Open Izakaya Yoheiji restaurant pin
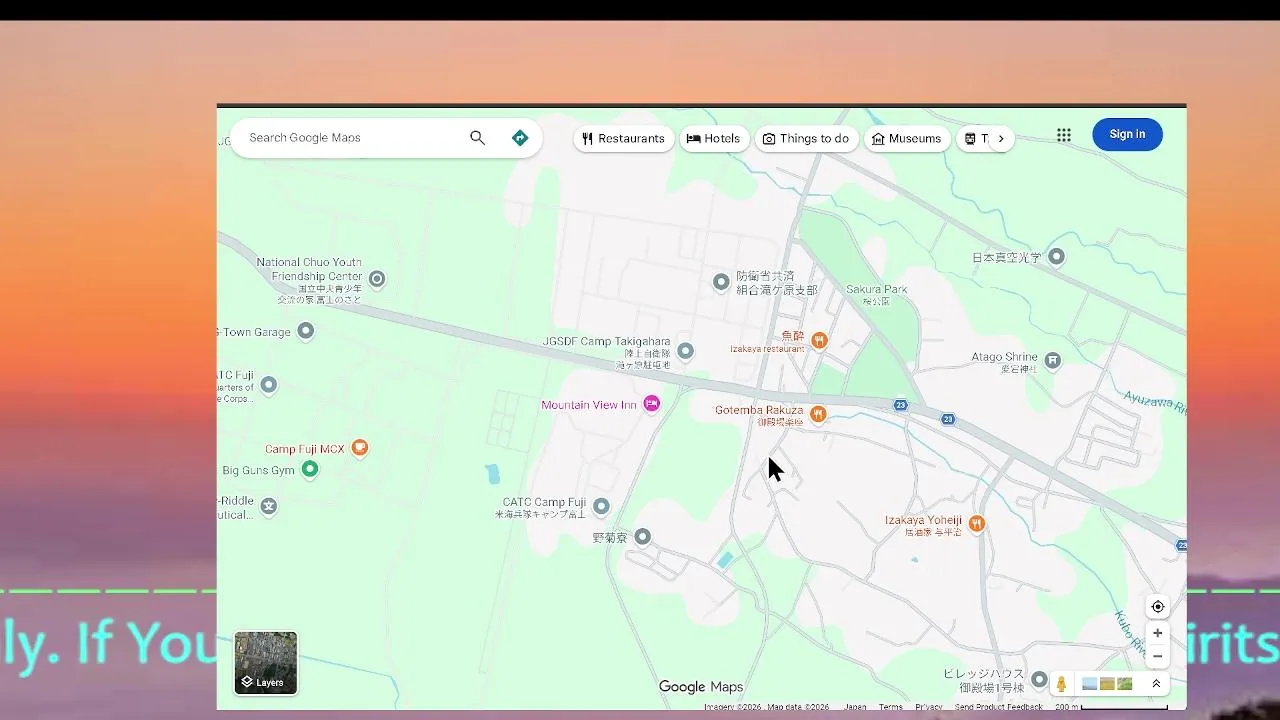 (977, 524)
